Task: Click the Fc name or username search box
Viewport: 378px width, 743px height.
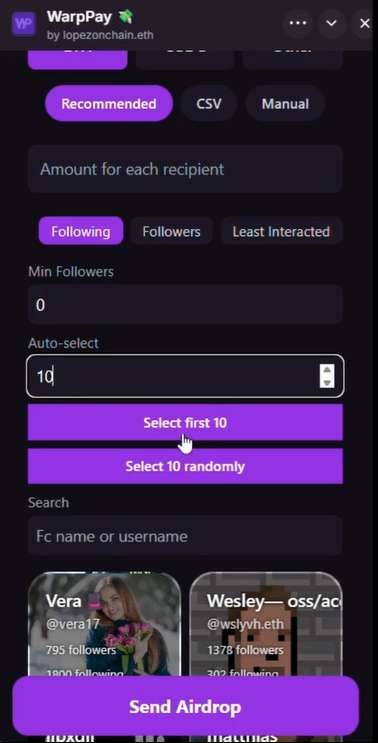Action: click(185, 536)
